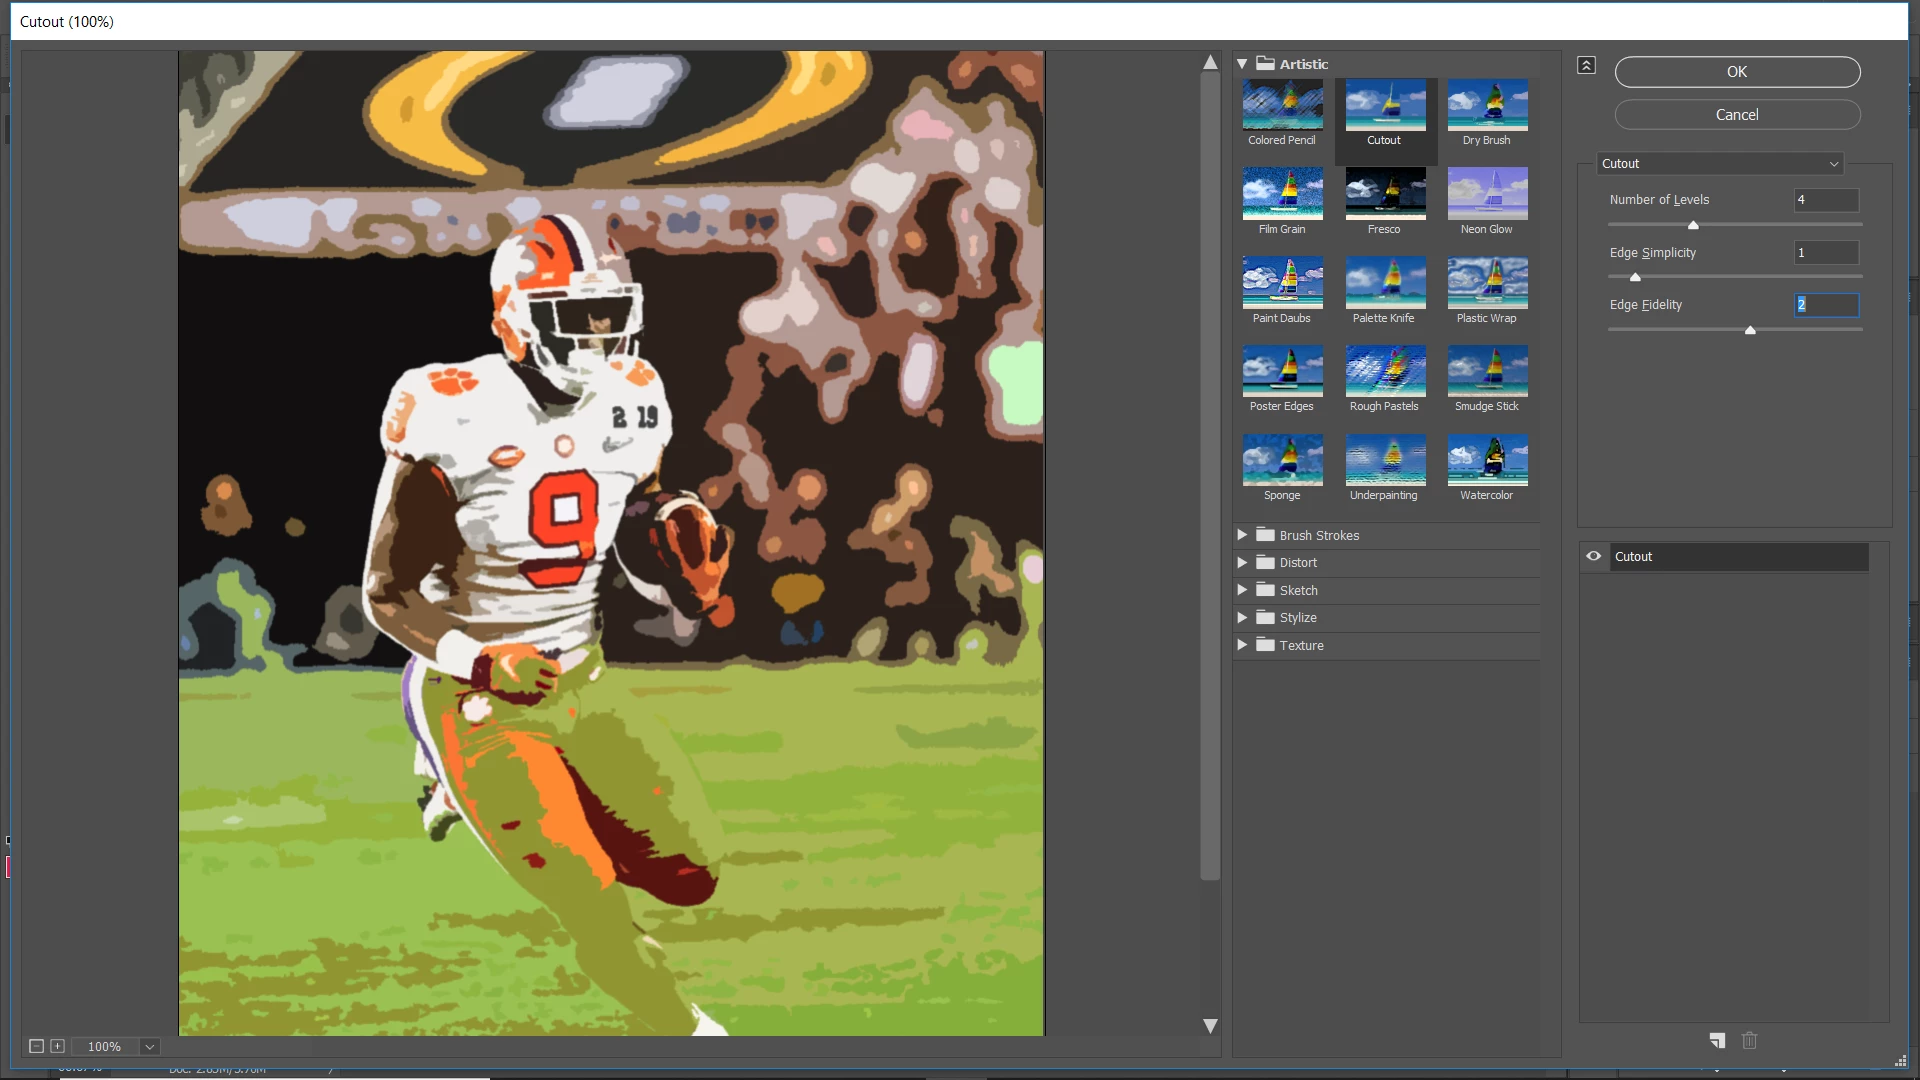Hide the Cutout effect layer visibility

click(1594, 557)
